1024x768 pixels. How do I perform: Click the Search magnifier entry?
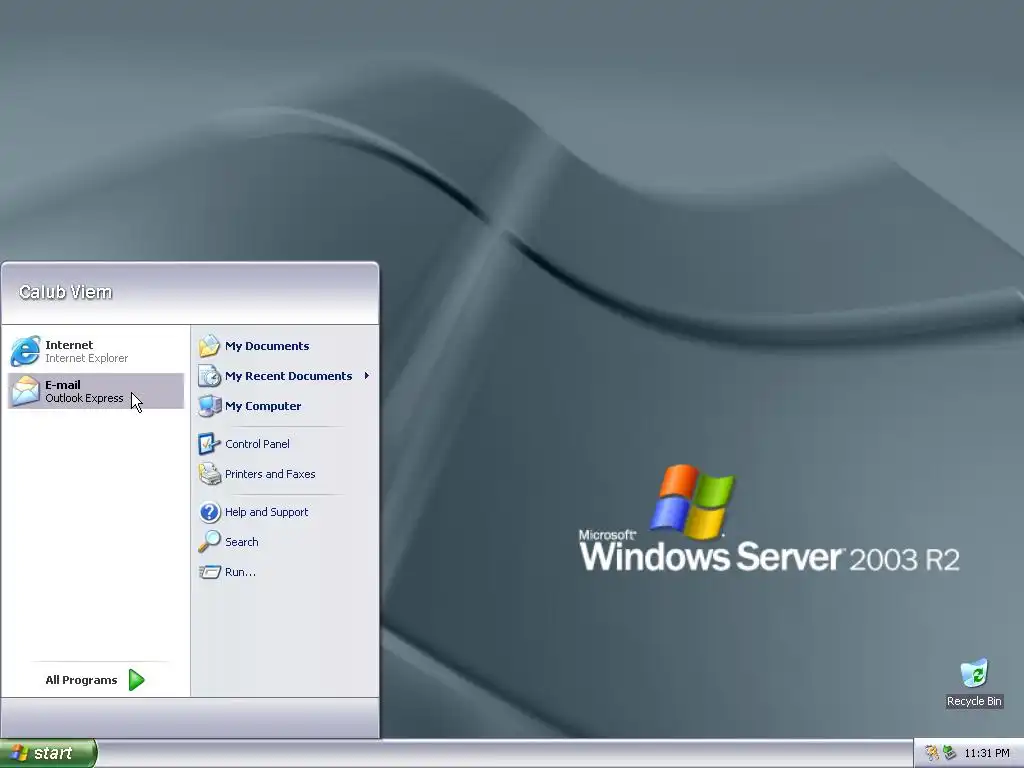coord(284,542)
